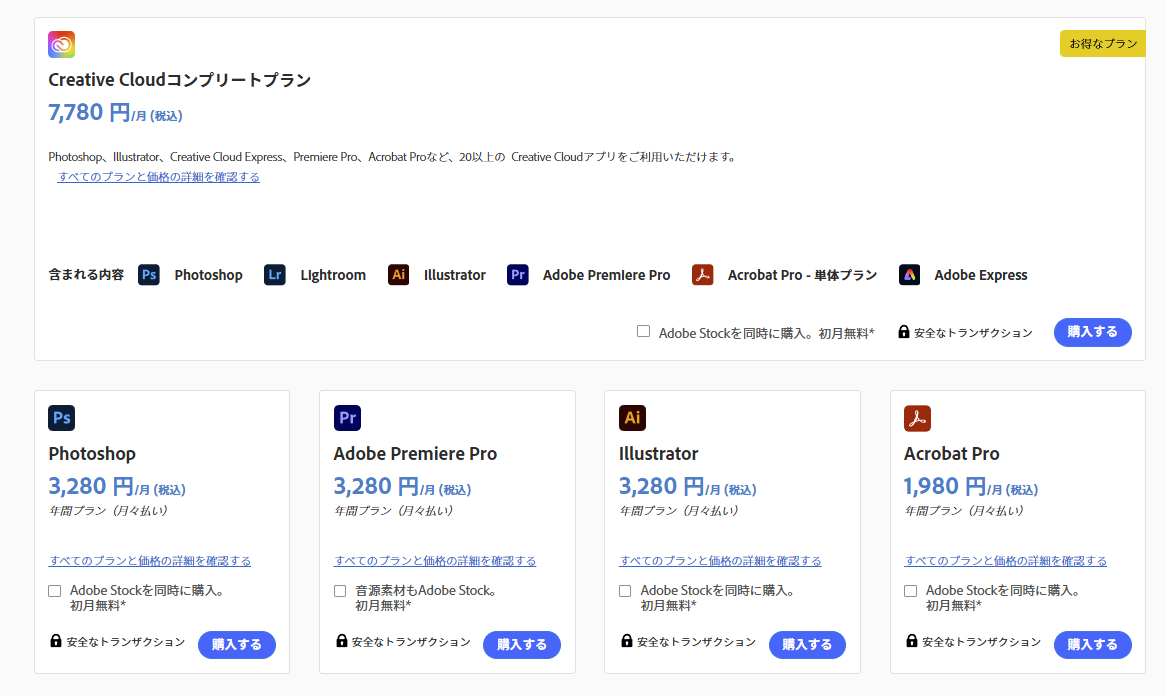Click the Creative Cloud rainbow logo icon

[x=62, y=45]
